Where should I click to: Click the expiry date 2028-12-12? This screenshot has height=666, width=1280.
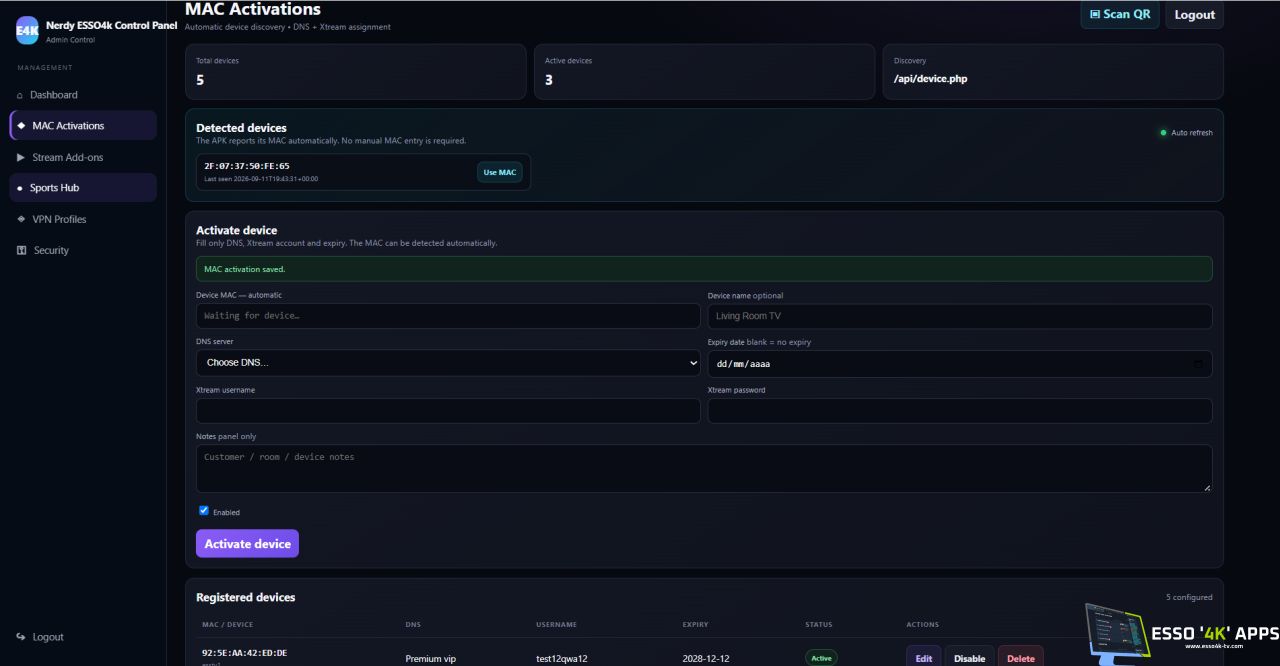[708, 659]
